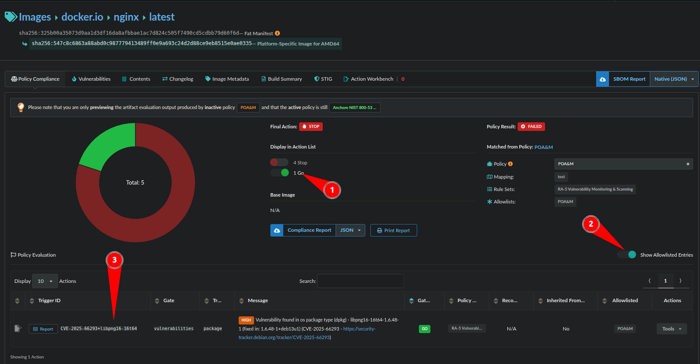The image size is (700, 364).
Task: Click the Compliance Report cloud download icon
Action: pyautogui.click(x=277, y=230)
